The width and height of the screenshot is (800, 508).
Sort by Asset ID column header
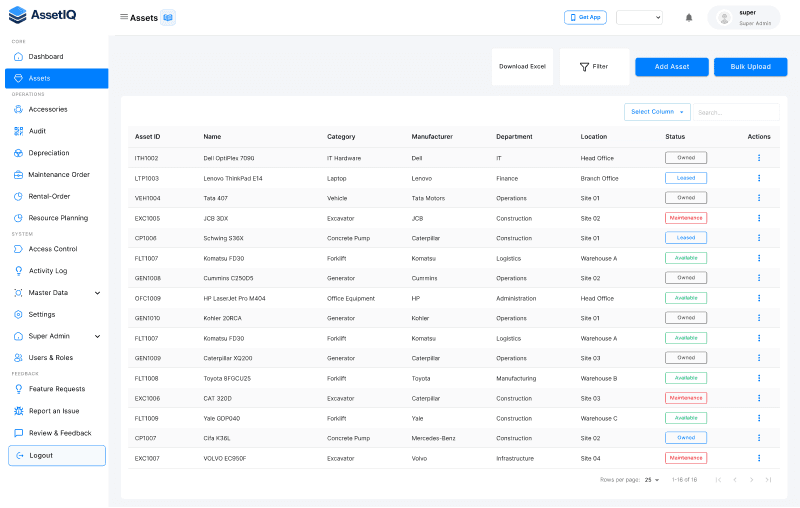click(147, 137)
